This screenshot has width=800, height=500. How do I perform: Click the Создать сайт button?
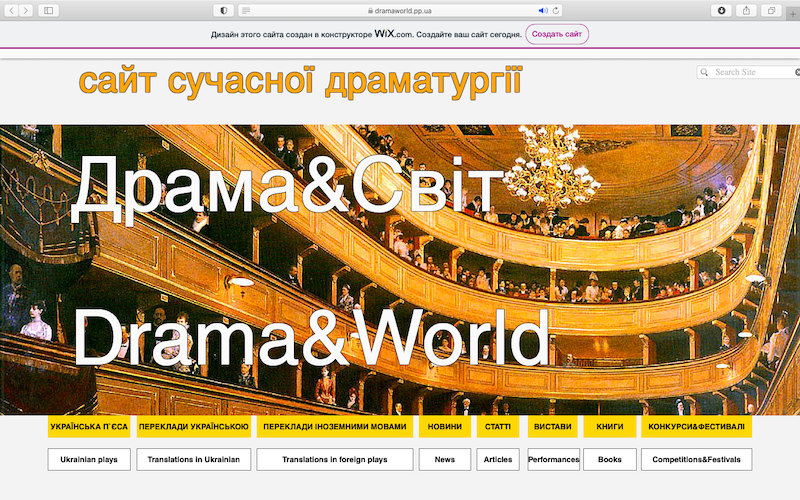pos(557,34)
